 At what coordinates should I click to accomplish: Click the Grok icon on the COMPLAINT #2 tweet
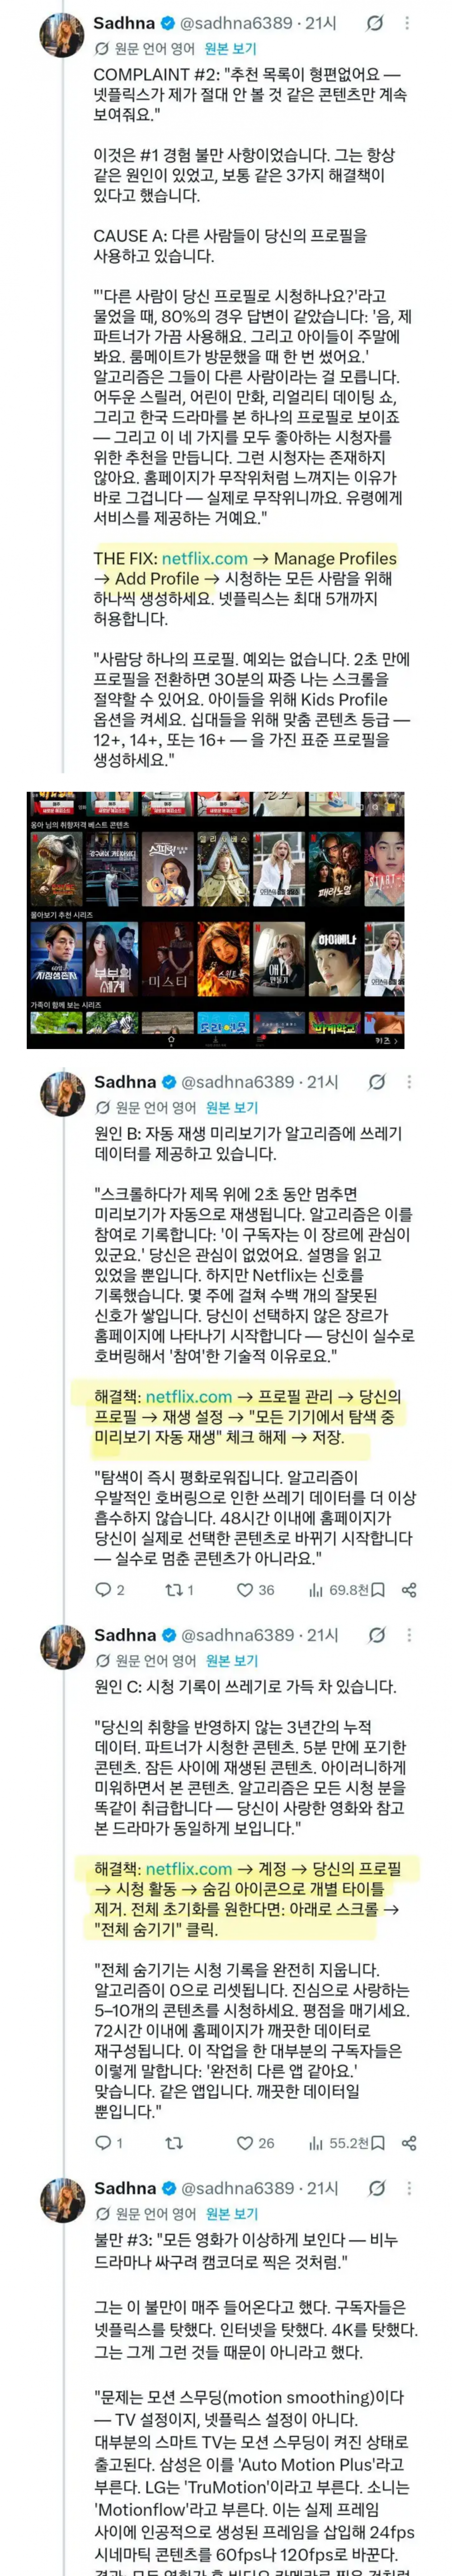374,22
